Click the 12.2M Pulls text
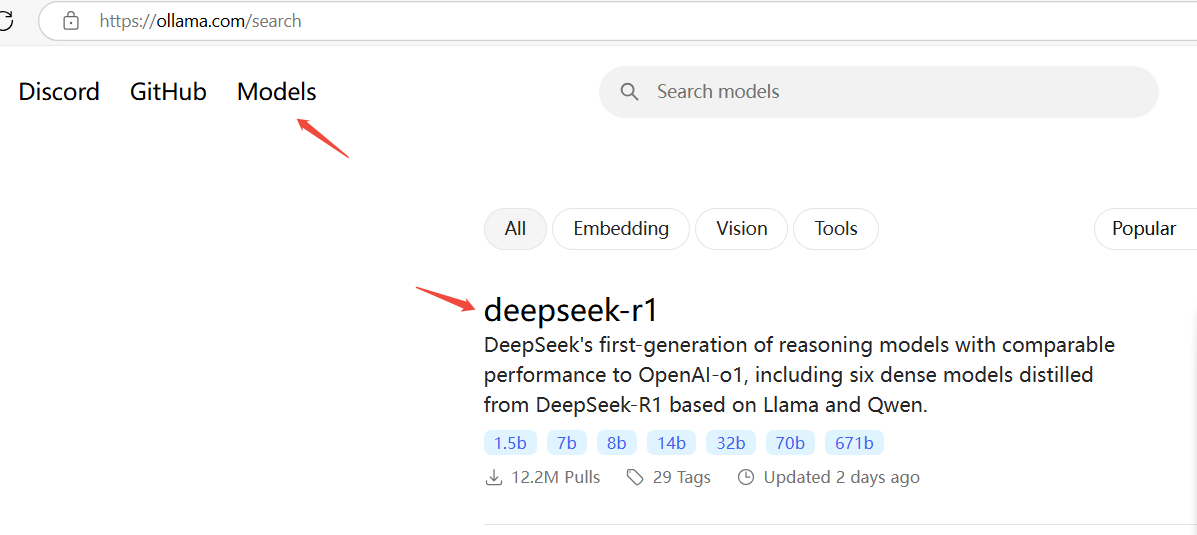Screen dimensions: 1197x535 pyautogui.click(x=555, y=478)
